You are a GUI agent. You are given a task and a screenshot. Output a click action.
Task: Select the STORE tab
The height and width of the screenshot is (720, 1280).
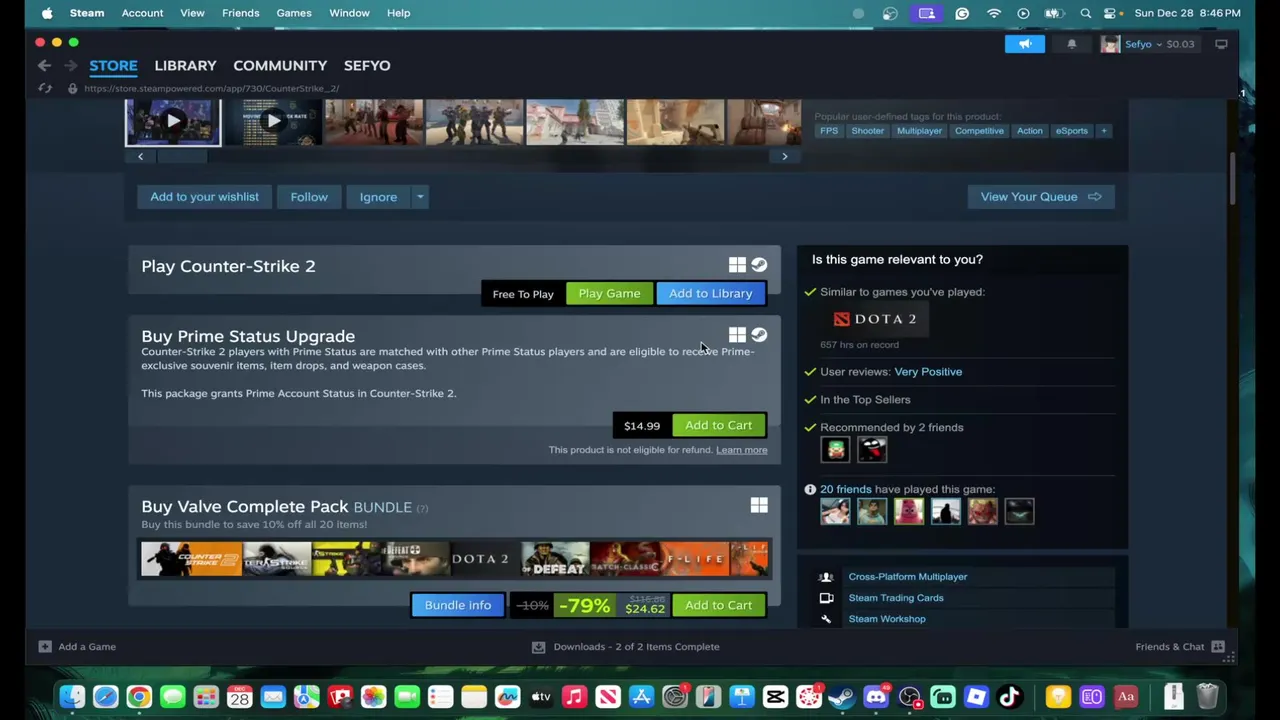[113, 65]
